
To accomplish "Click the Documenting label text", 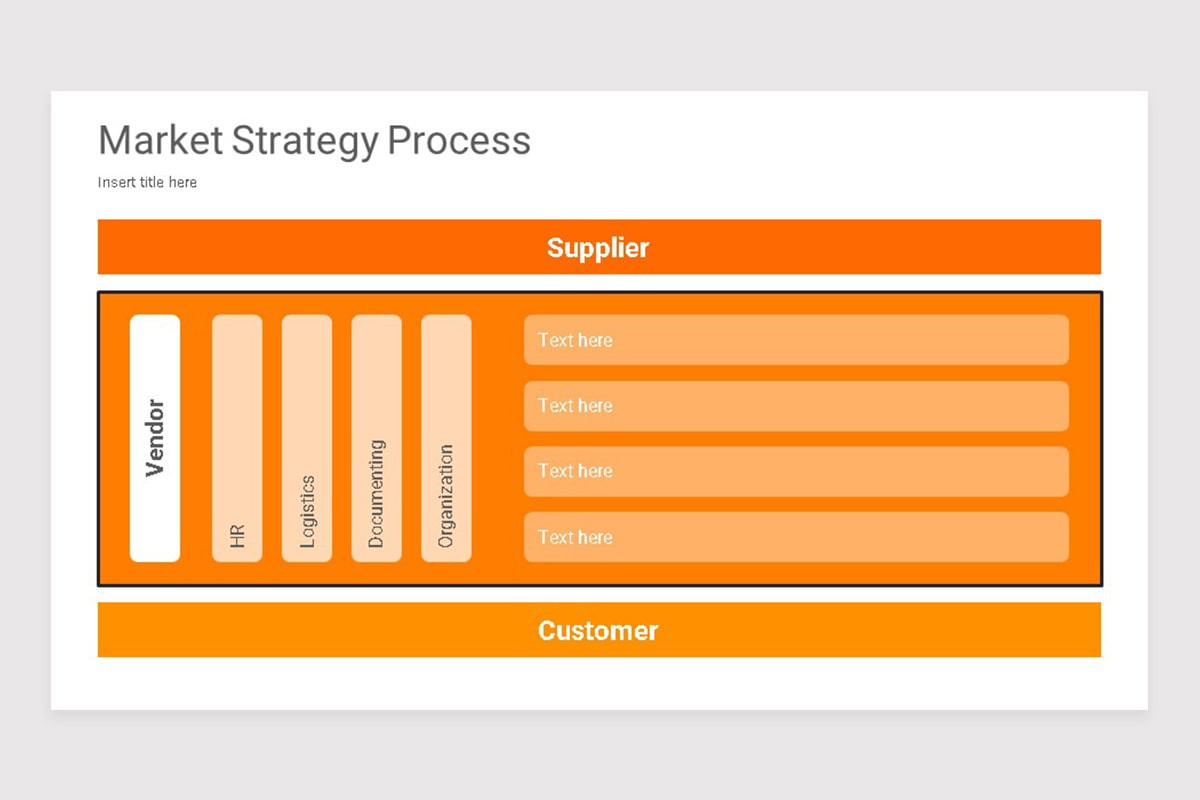I will [376, 494].
